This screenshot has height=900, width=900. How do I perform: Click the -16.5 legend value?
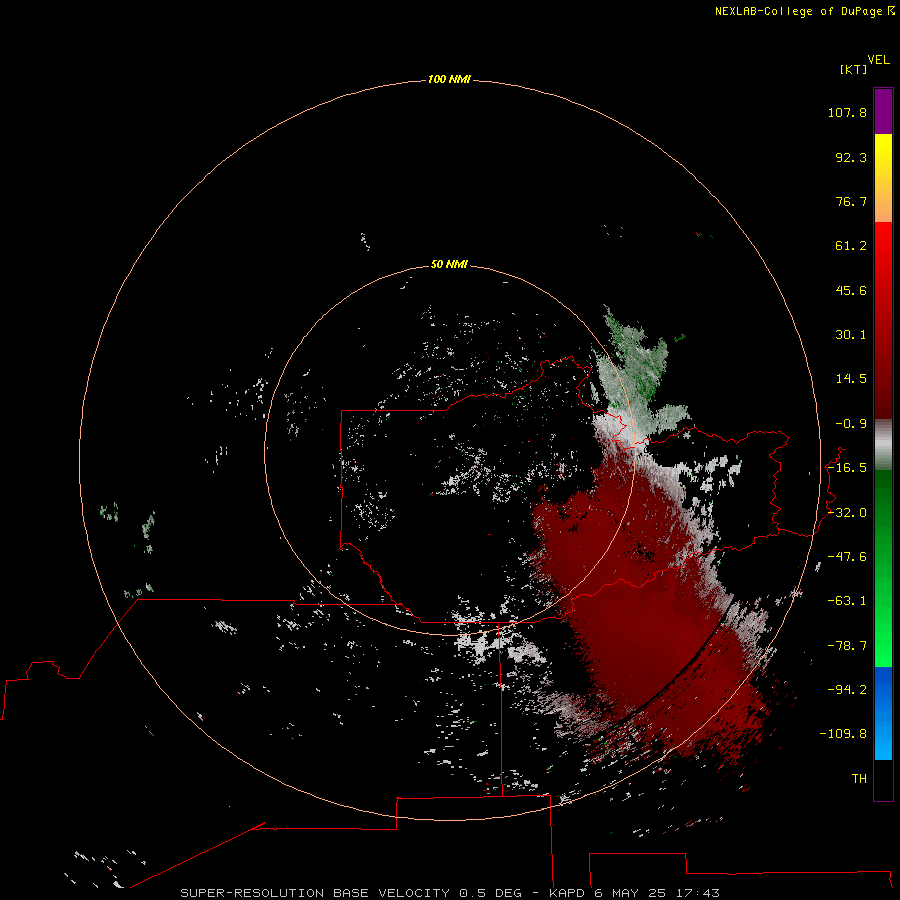pyautogui.click(x=847, y=468)
